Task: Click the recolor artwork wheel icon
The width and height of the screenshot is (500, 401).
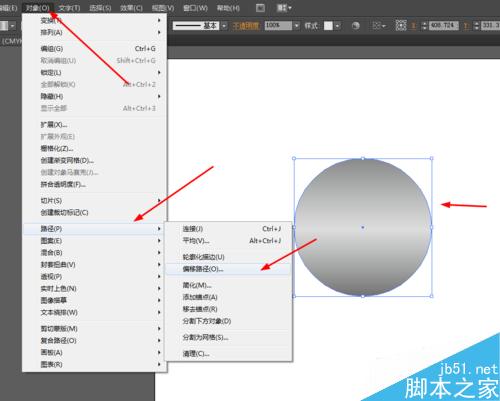Action: click(356, 26)
